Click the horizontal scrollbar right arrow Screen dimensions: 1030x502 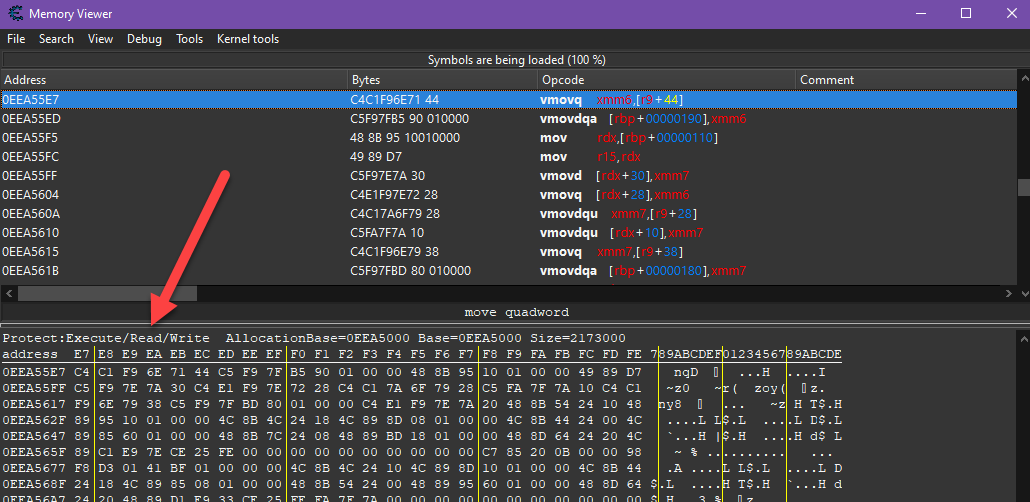1009,293
